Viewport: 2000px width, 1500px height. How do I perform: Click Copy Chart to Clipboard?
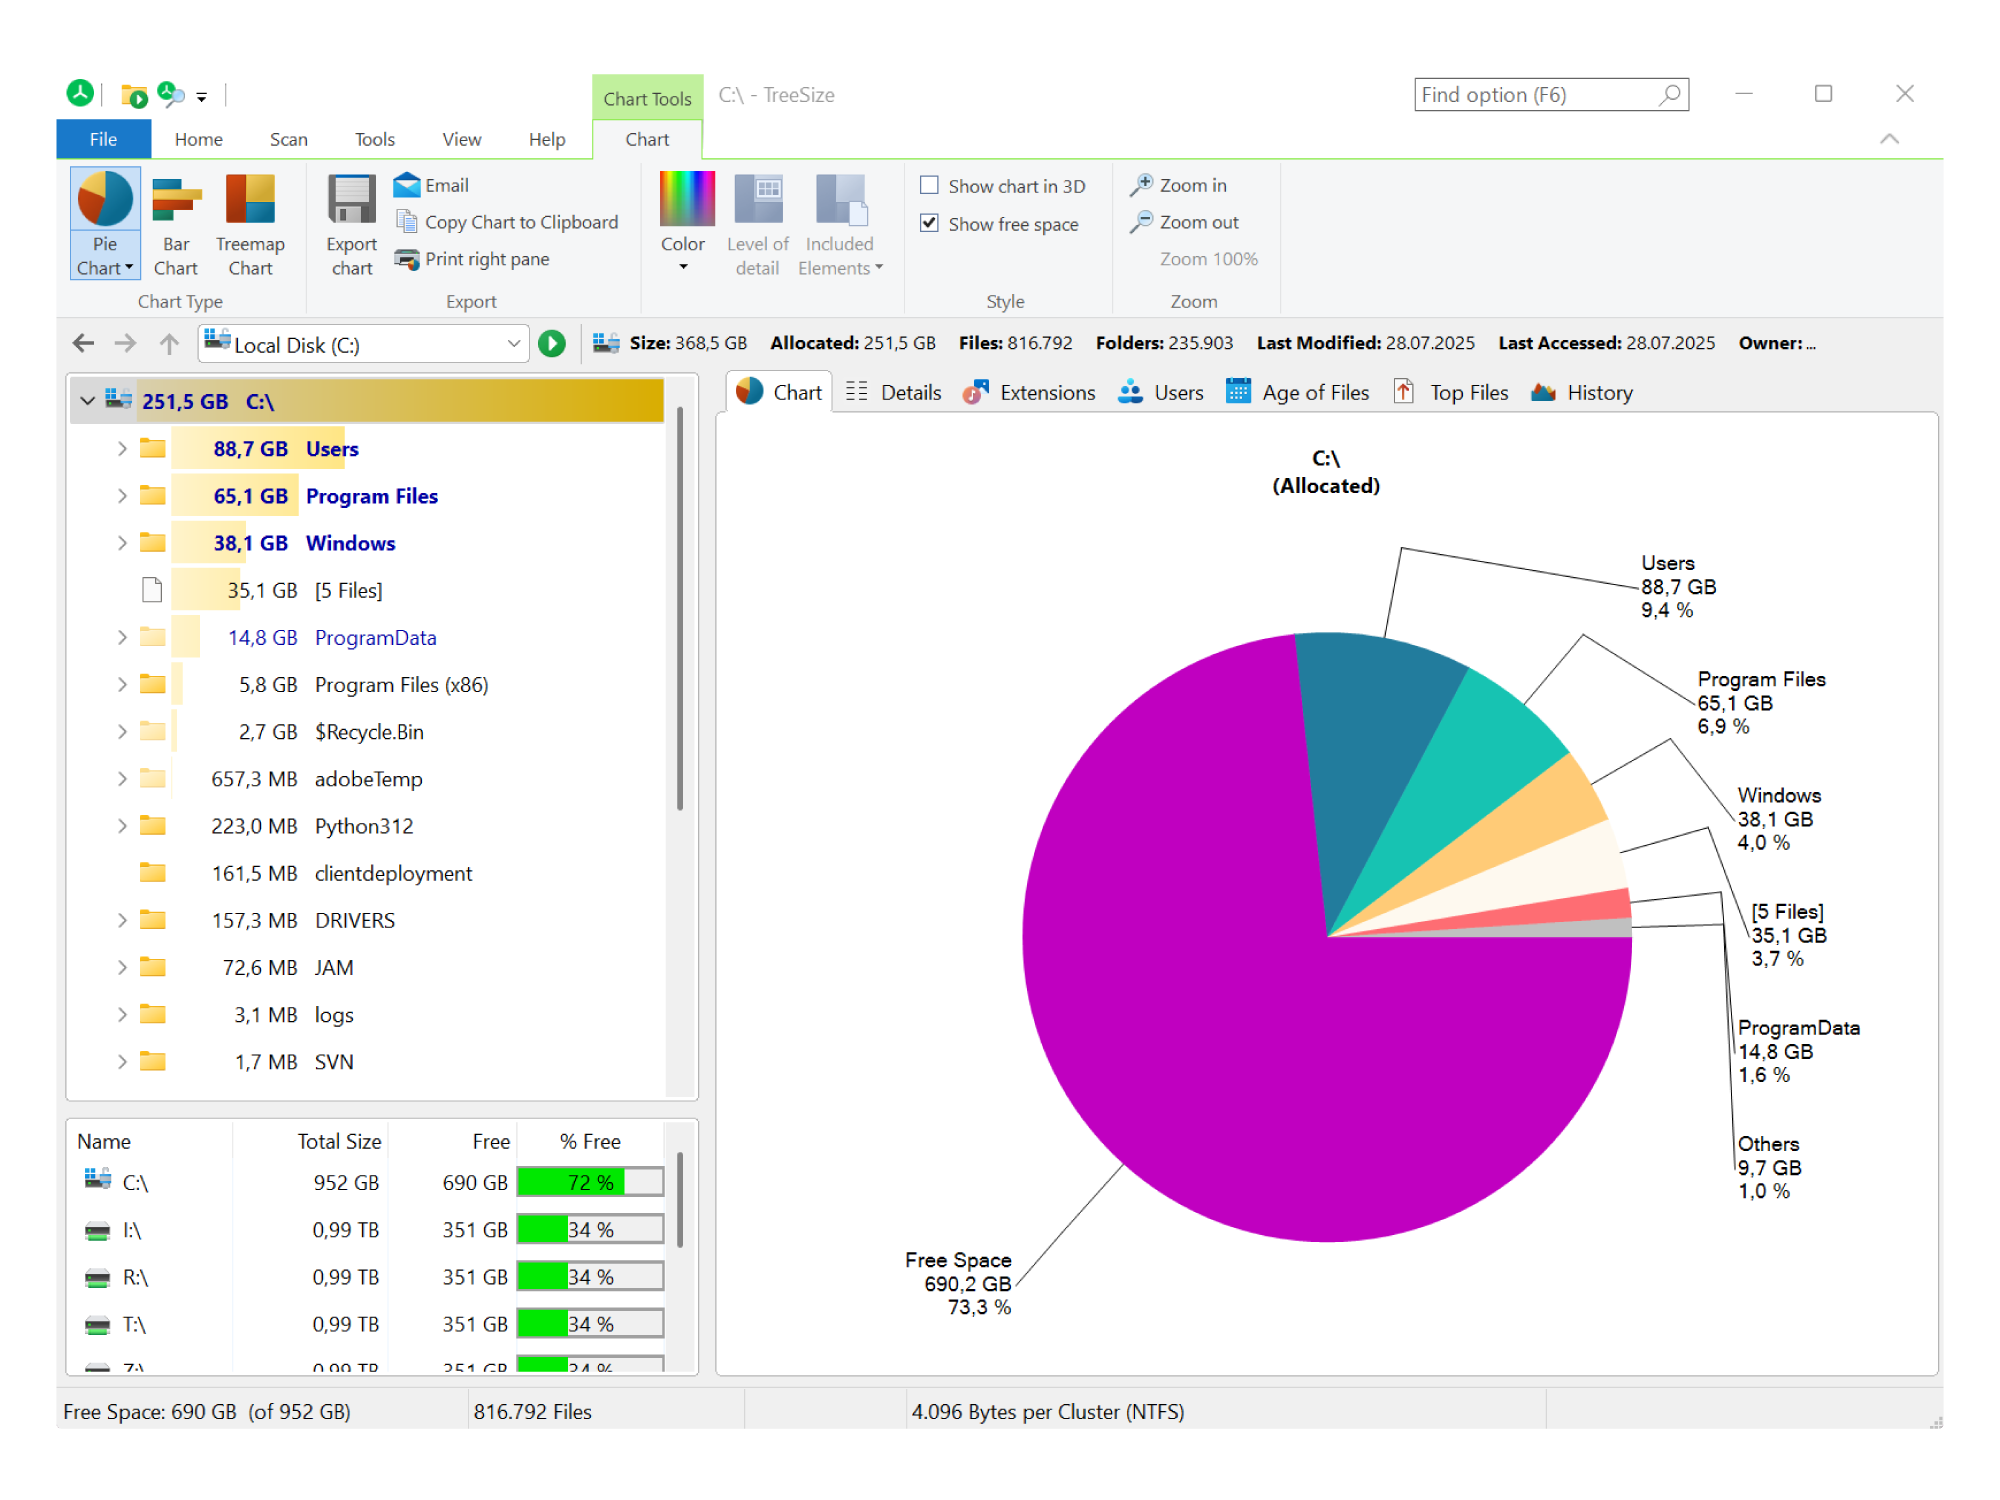click(x=507, y=222)
